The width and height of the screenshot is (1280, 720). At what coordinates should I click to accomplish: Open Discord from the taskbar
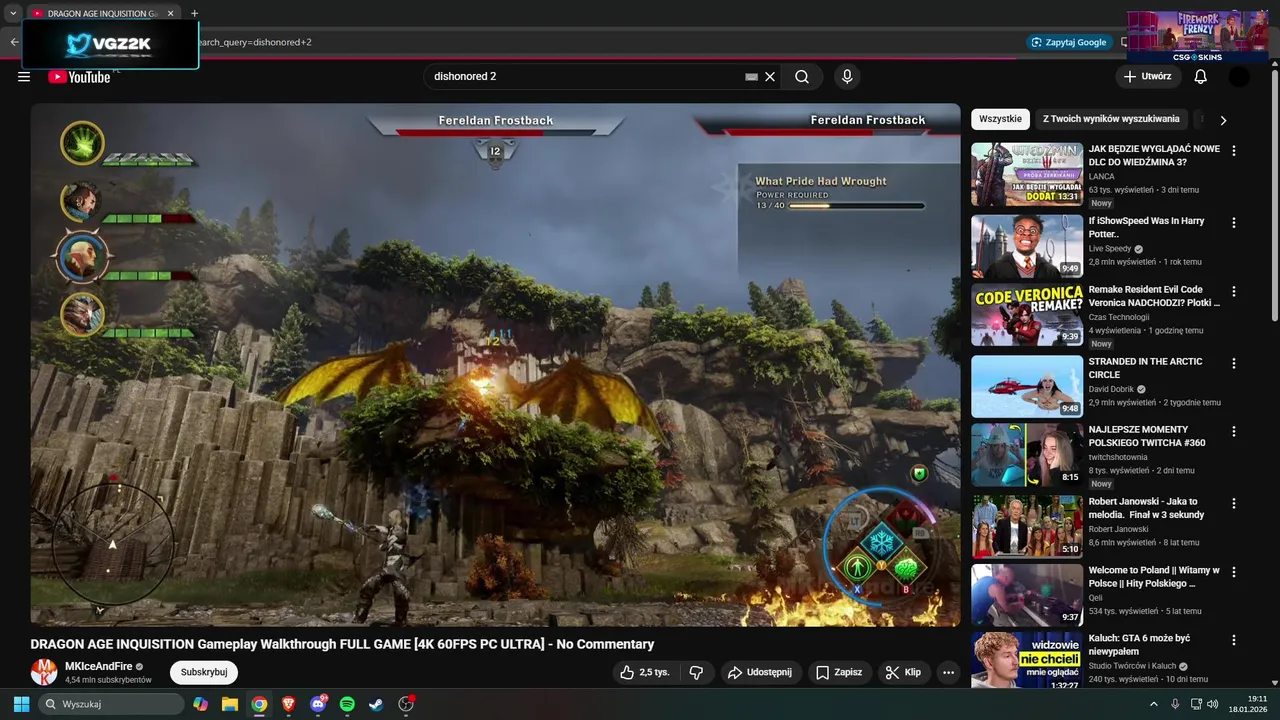pos(318,704)
